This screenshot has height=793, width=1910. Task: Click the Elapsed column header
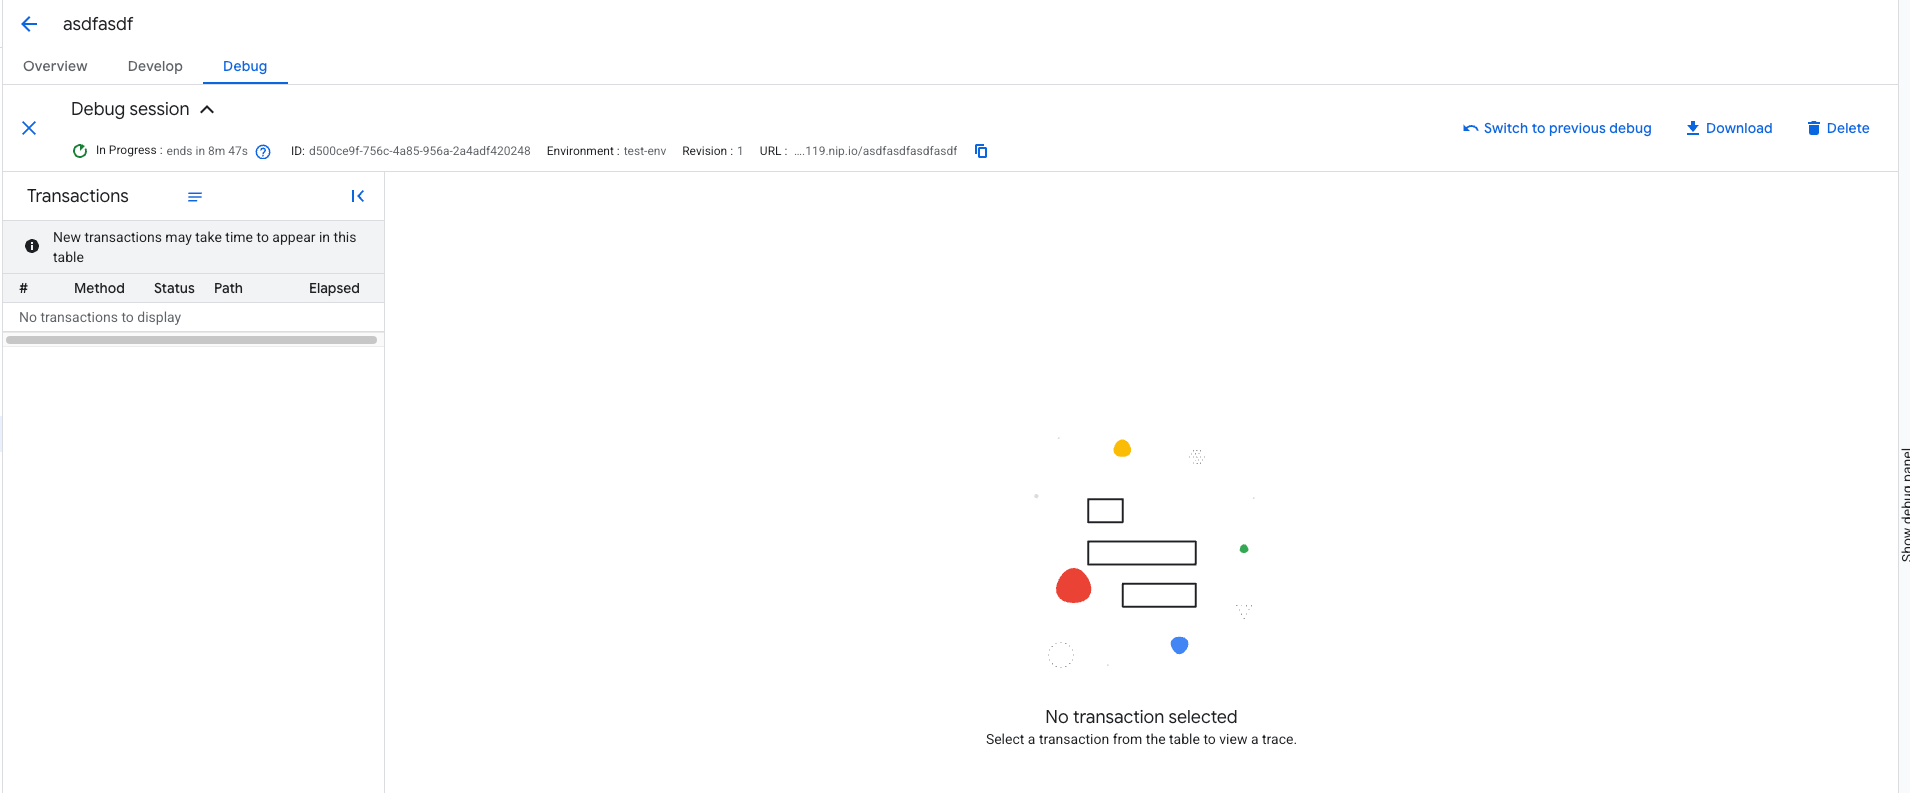(334, 288)
